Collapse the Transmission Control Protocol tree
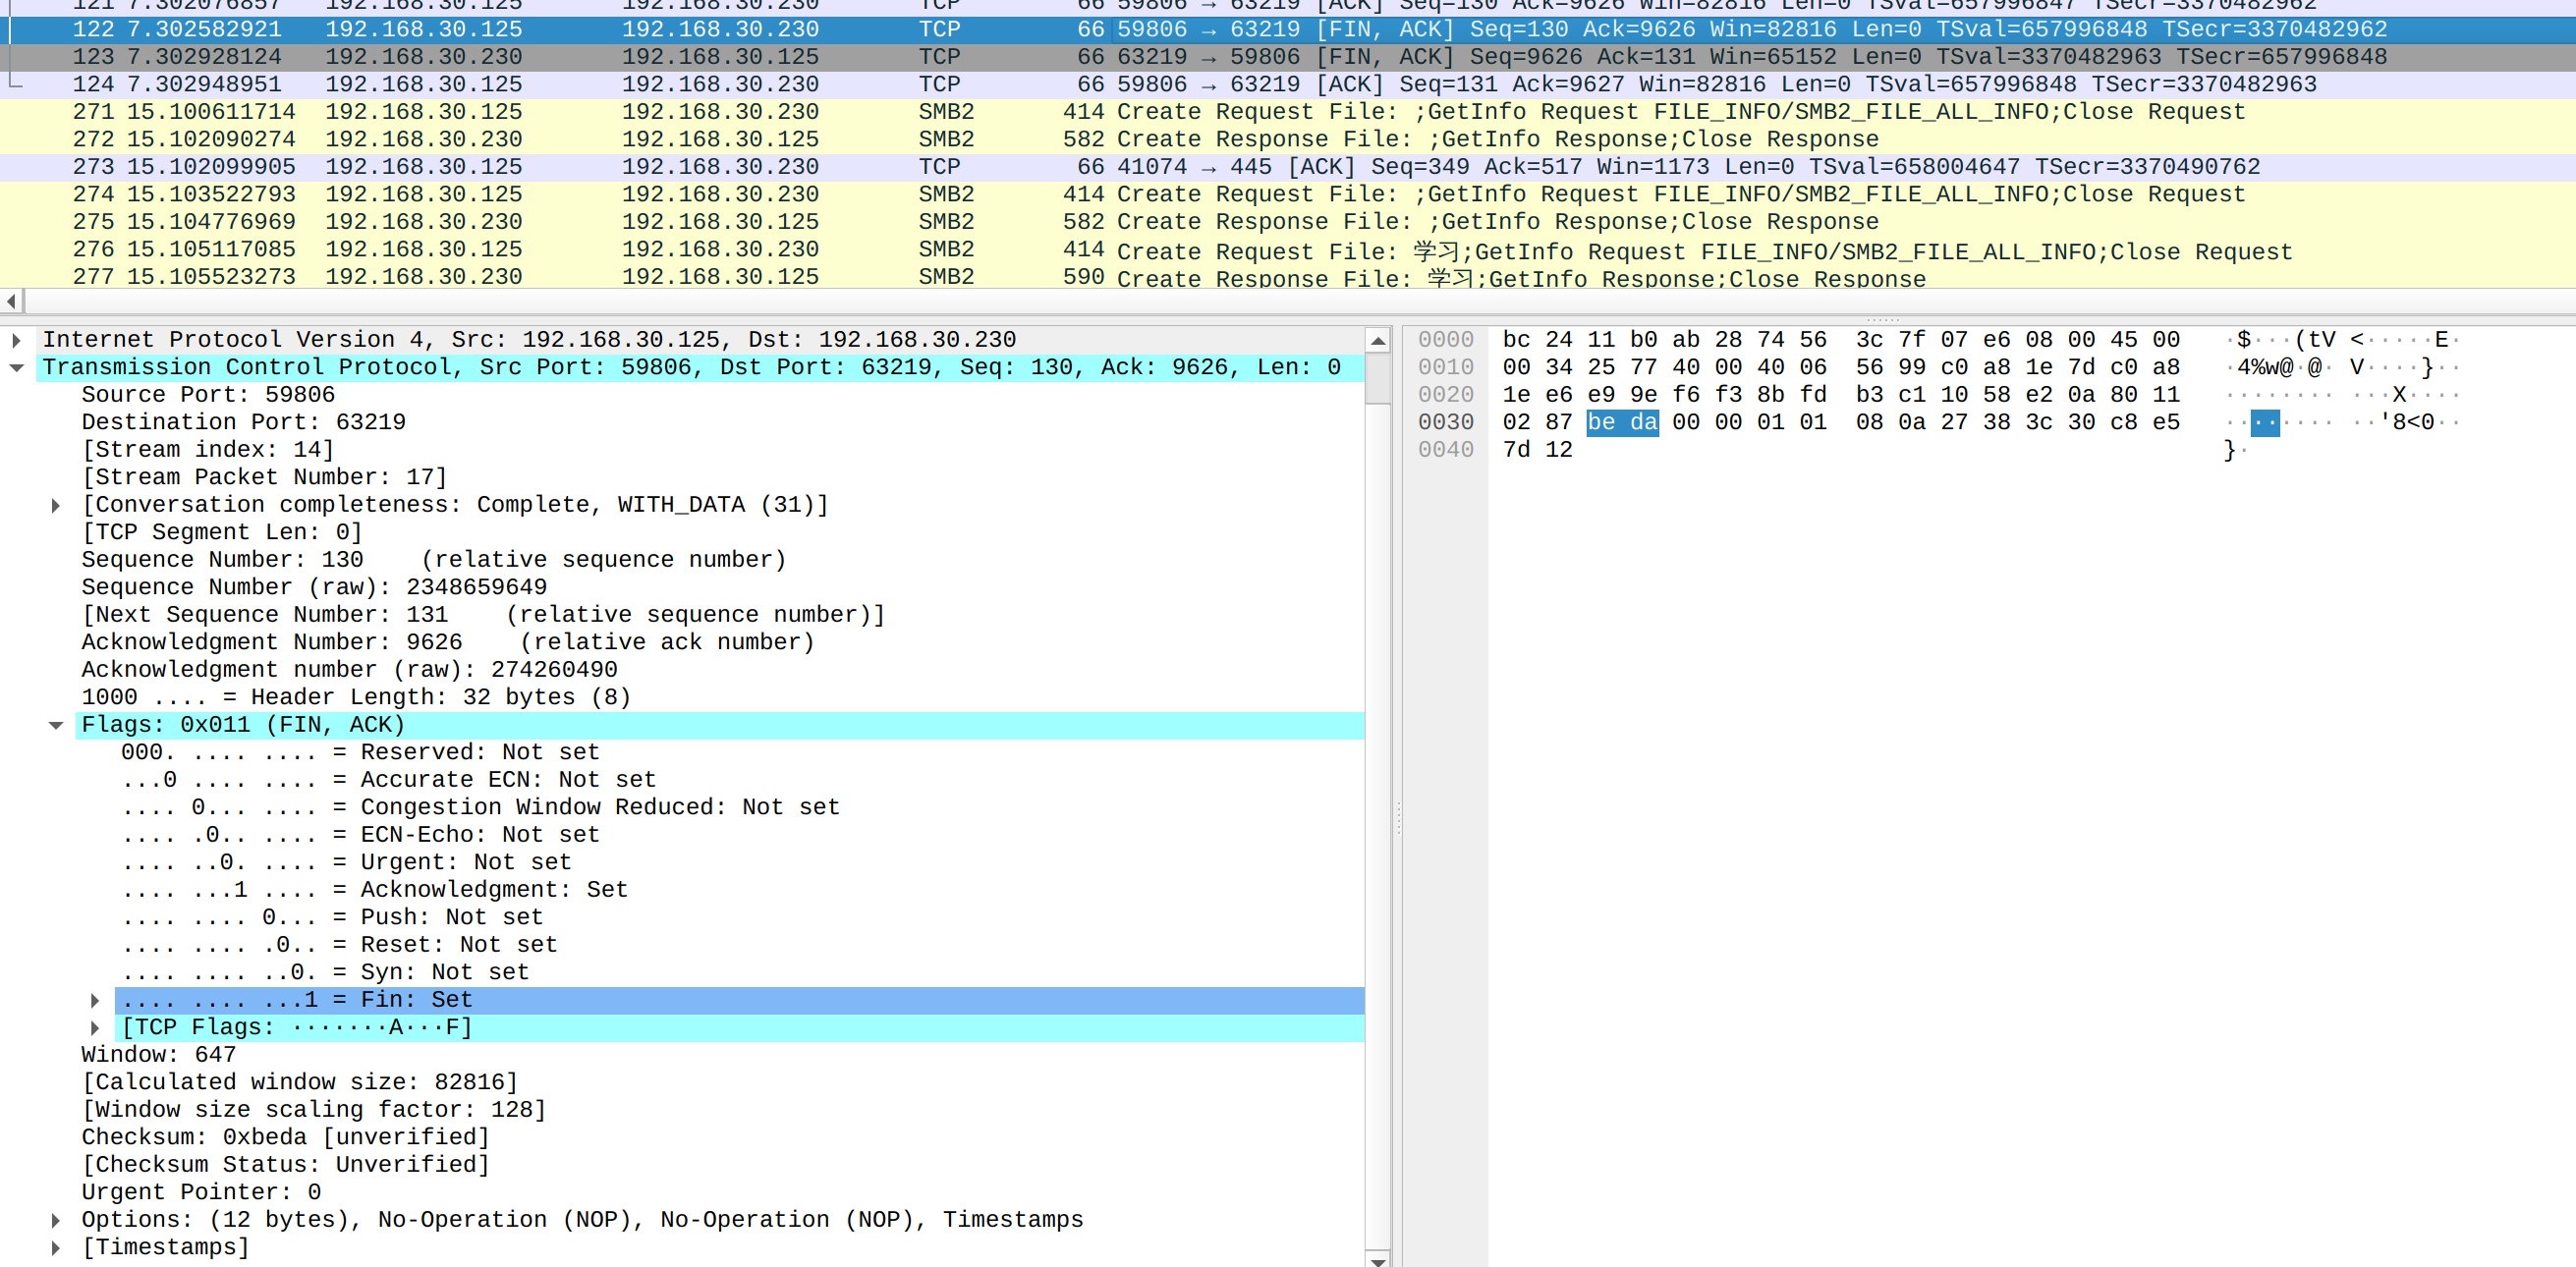Screen dimensions: 2576x1267 pyautogui.click(x=16, y=368)
